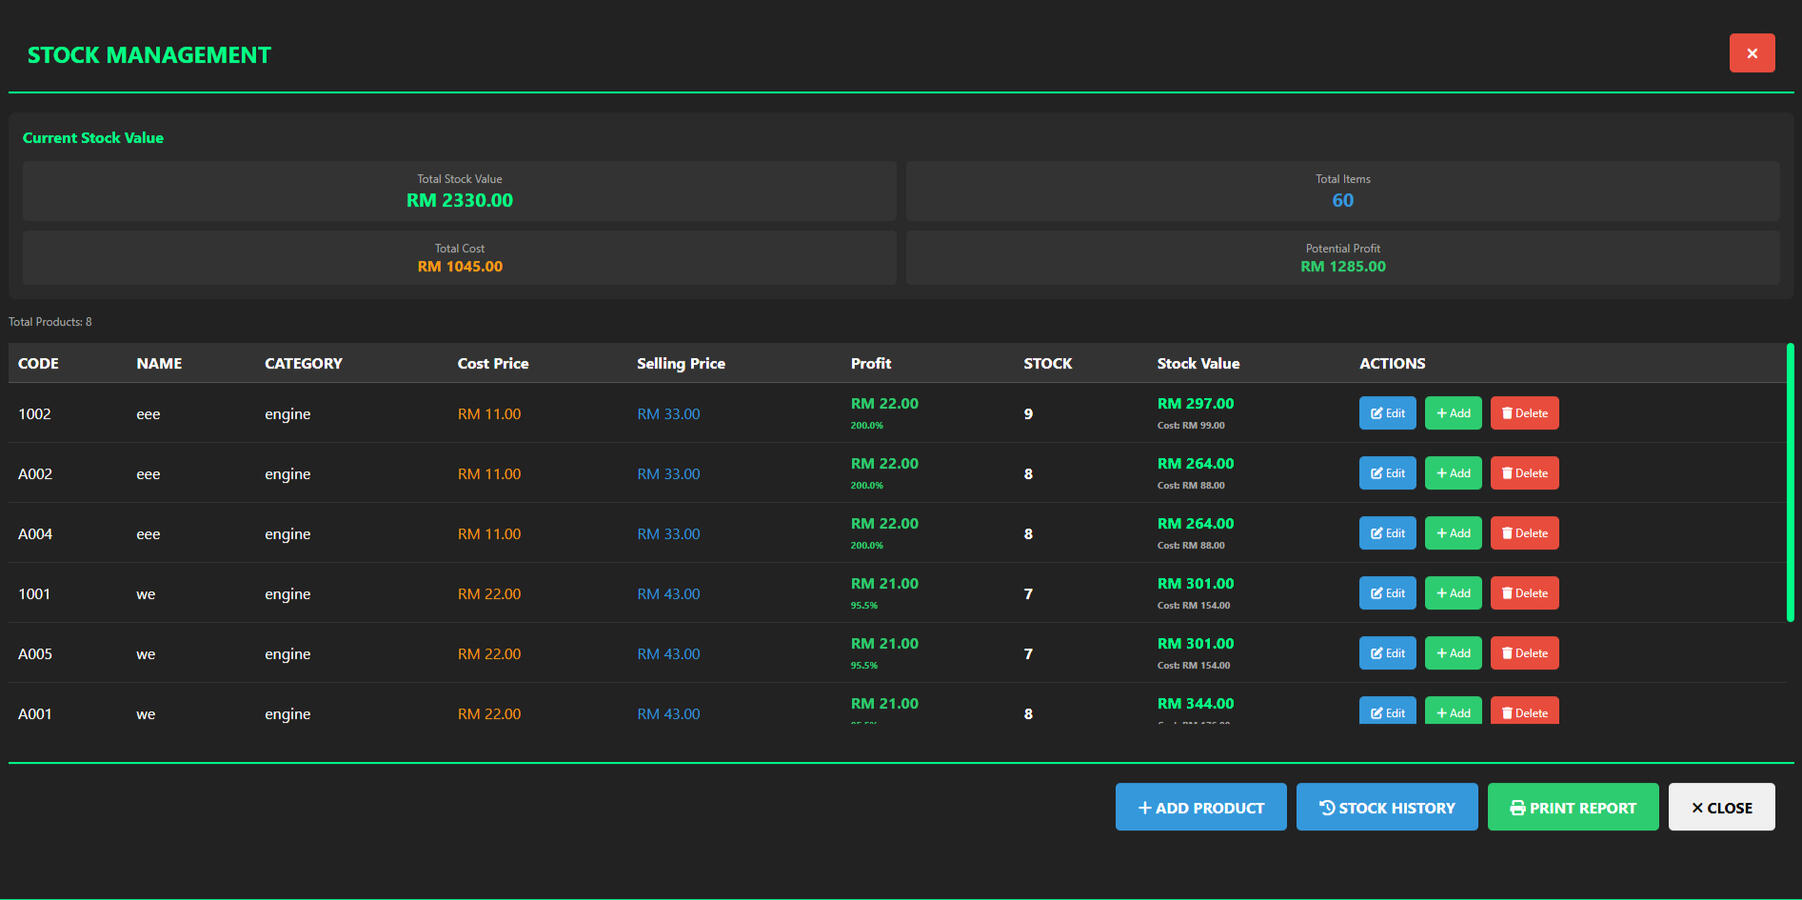Click the Add Product button
1802x900 pixels.
1200,807
